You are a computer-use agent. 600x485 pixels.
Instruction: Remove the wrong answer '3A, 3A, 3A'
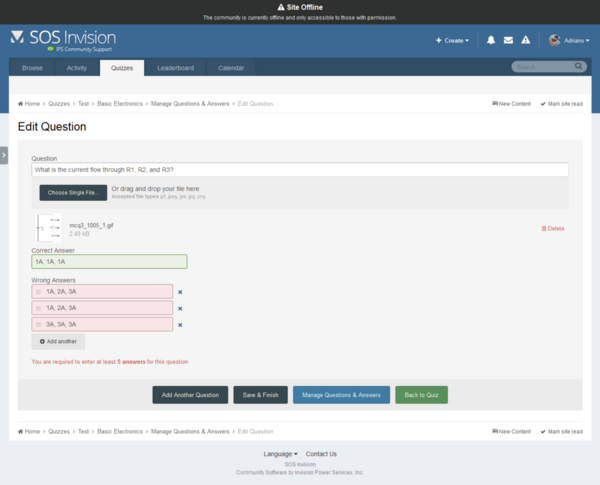(180, 325)
